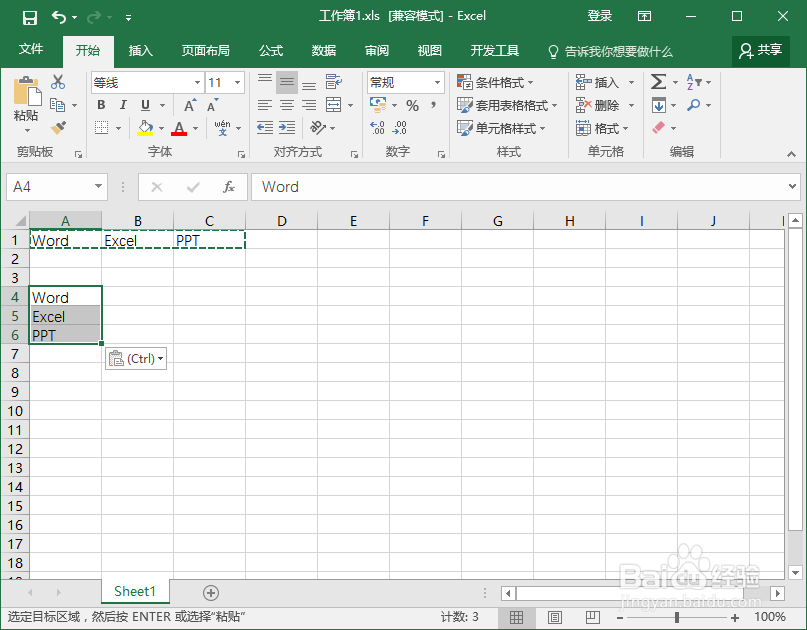Apply comma style number format
The height and width of the screenshot is (630, 807).
pyautogui.click(x=434, y=105)
